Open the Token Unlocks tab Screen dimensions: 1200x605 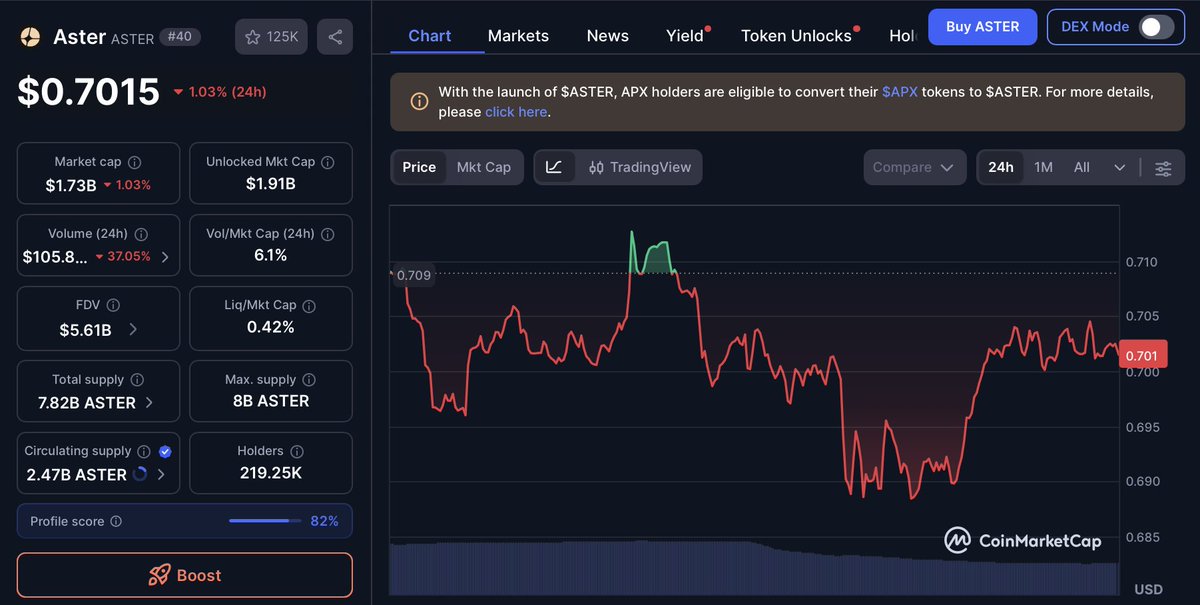point(797,36)
